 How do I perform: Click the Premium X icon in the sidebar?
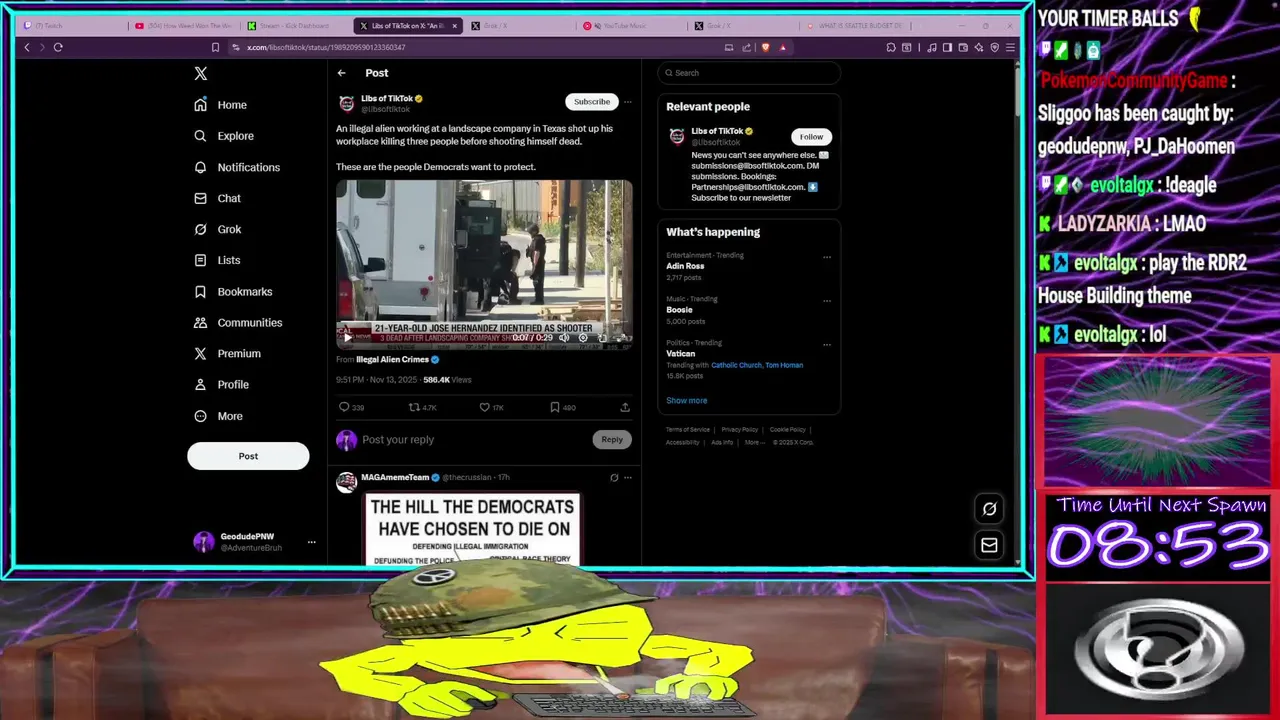201,353
